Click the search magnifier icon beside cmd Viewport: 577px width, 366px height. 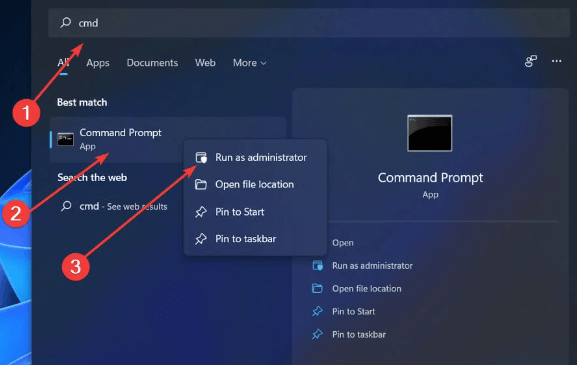[66, 22]
